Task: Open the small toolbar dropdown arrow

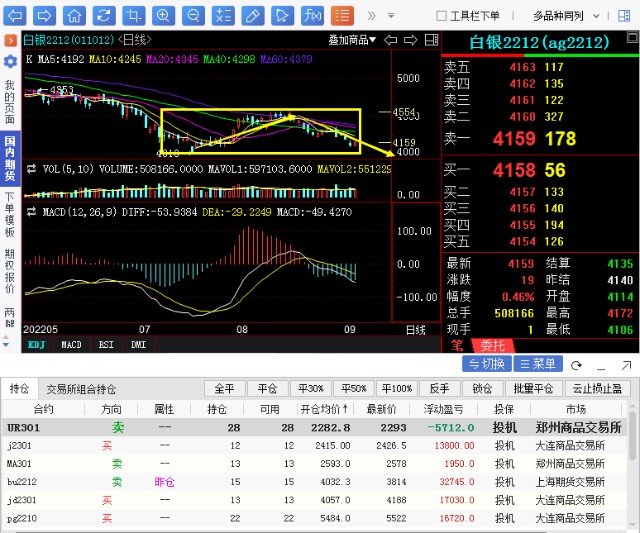Action: pyautogui.click(x=391, y=16)
